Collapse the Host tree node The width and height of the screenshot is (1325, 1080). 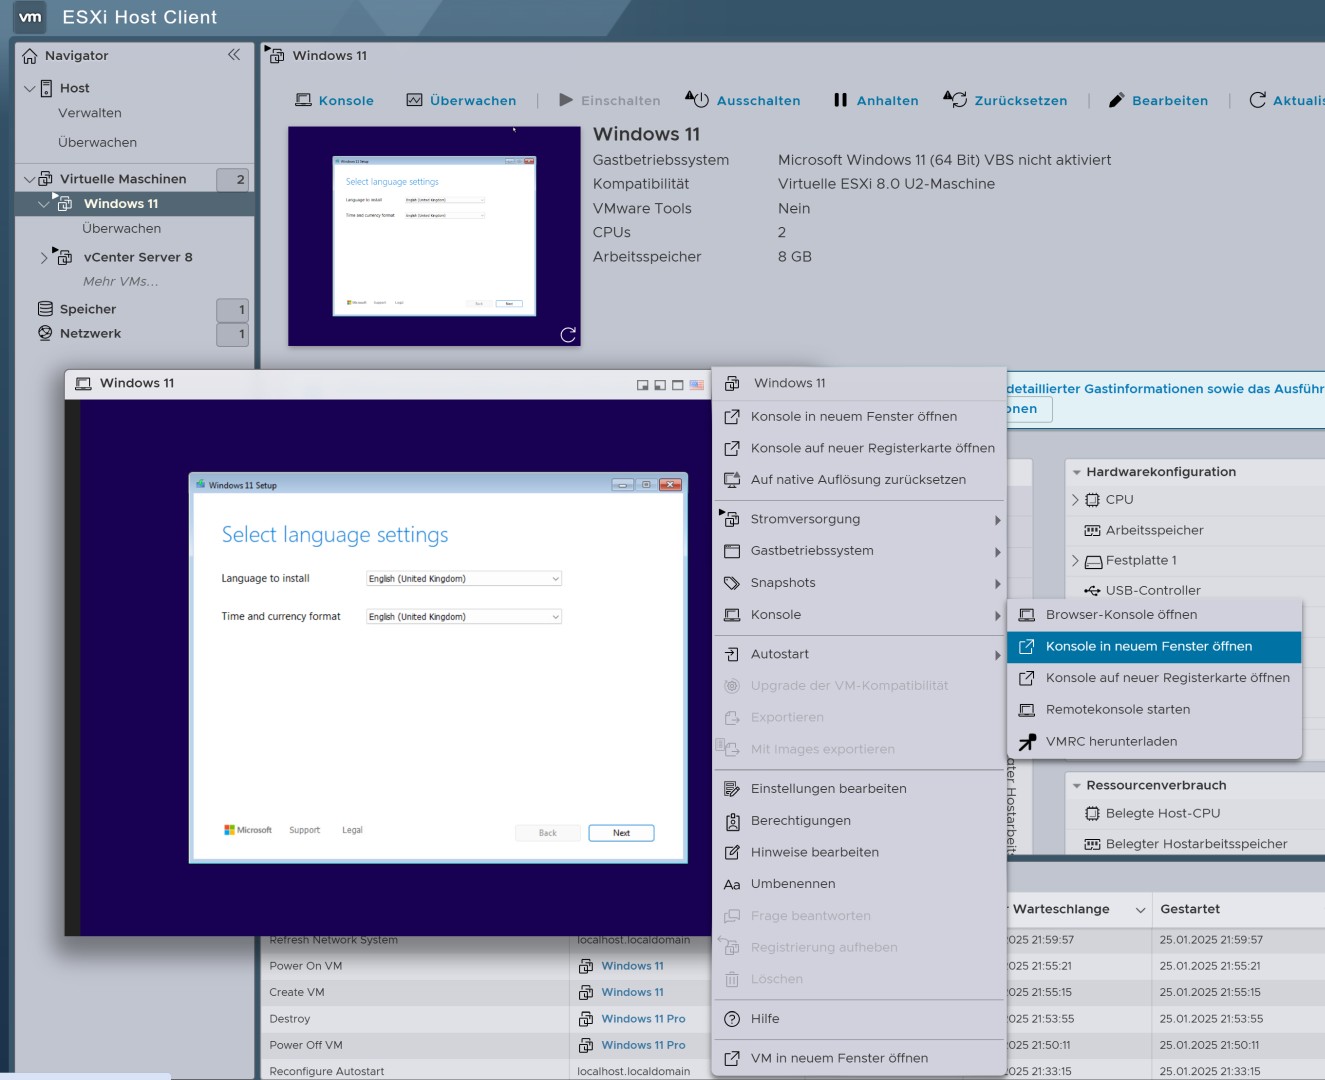(x=29, y=88)
